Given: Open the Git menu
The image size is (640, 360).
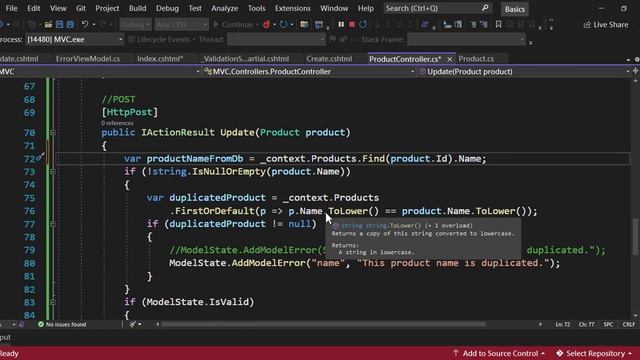Looking at the screenshot, I should pyautogui.click(x=81, y=8).
